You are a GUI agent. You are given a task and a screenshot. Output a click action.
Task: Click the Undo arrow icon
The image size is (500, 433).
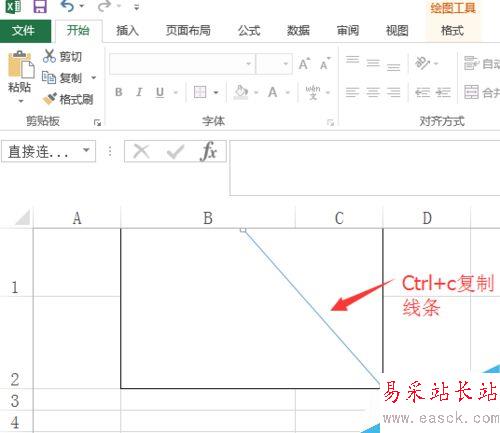tap(67, 6)
